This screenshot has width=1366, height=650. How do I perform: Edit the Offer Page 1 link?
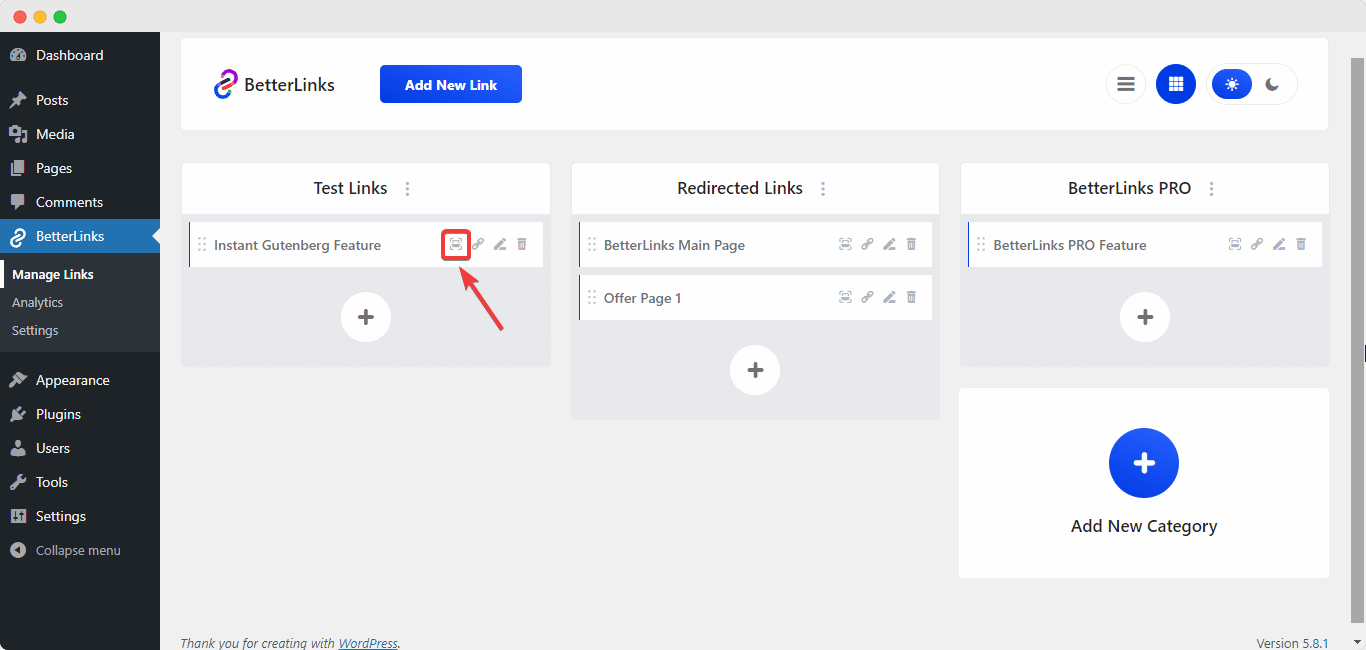point(889,297)
